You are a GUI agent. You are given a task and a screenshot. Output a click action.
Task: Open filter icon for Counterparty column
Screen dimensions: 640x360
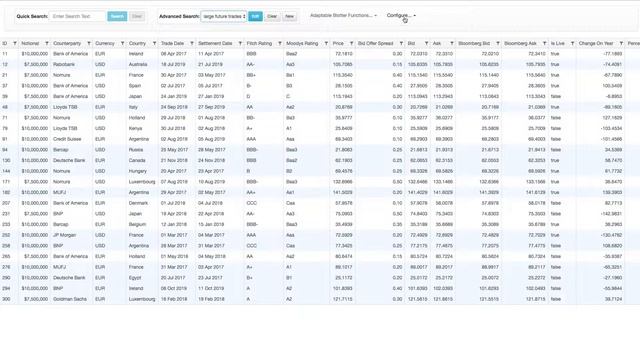coord(89,43)
